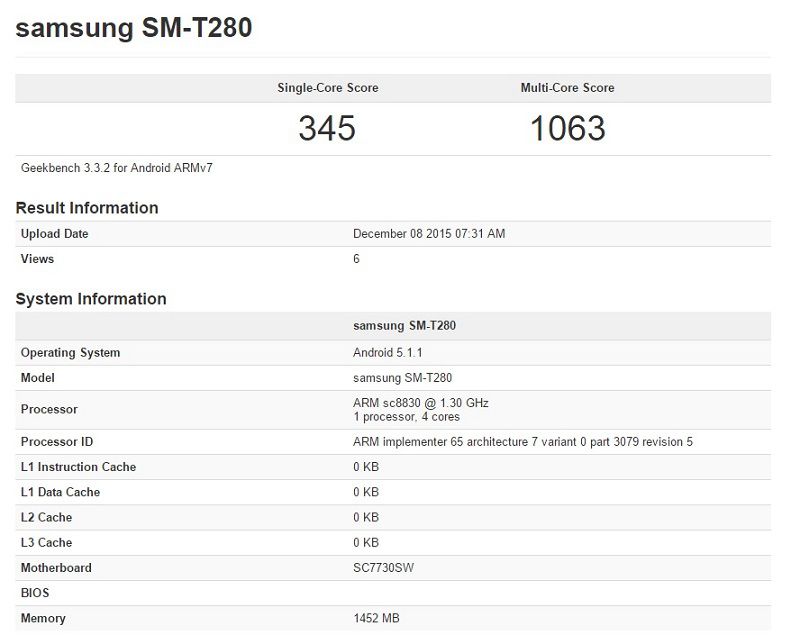Click the Geekbench 3.3.2 for Android text
The image size is (800, 644).
click(x=117, y=168)
